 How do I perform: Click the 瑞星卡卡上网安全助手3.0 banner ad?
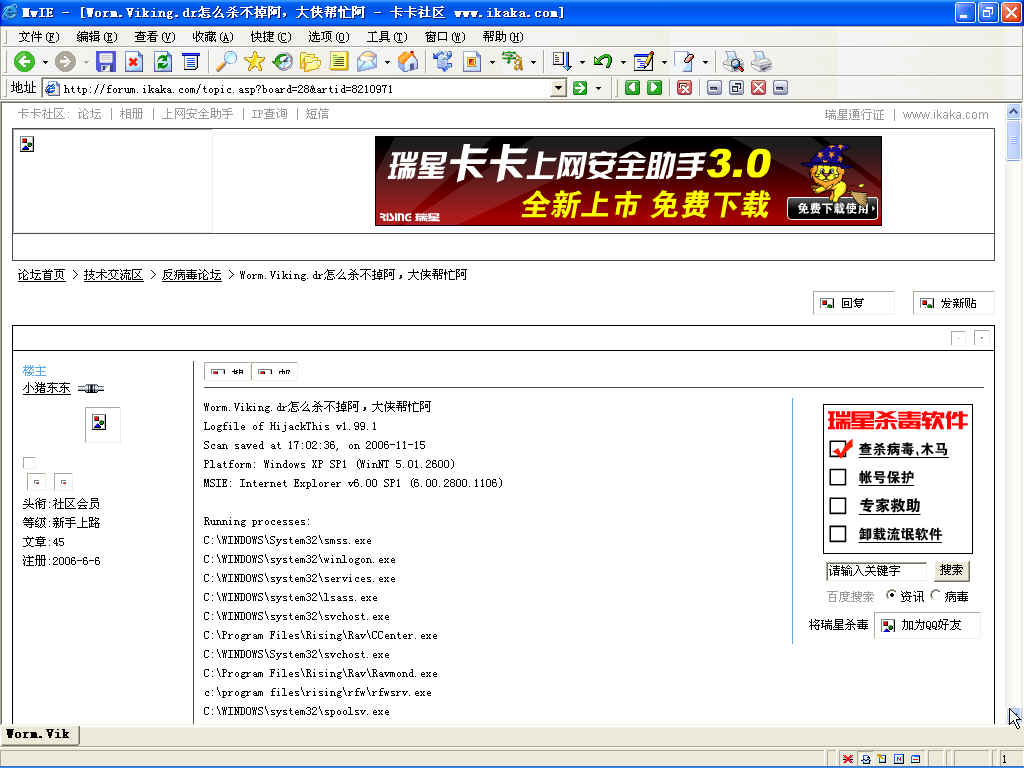[x=628, y=181]
